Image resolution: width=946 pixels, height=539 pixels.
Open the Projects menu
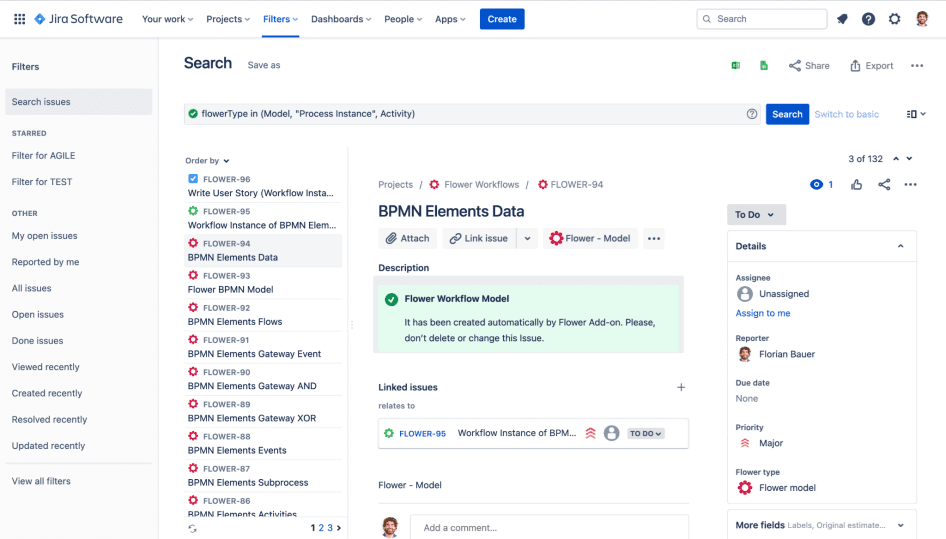229,19
